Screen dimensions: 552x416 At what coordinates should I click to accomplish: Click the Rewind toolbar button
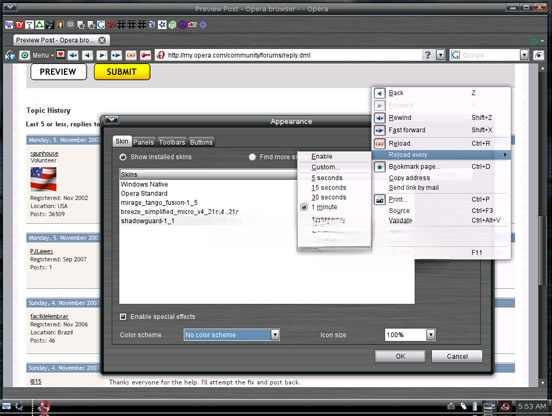coord(73,55)
